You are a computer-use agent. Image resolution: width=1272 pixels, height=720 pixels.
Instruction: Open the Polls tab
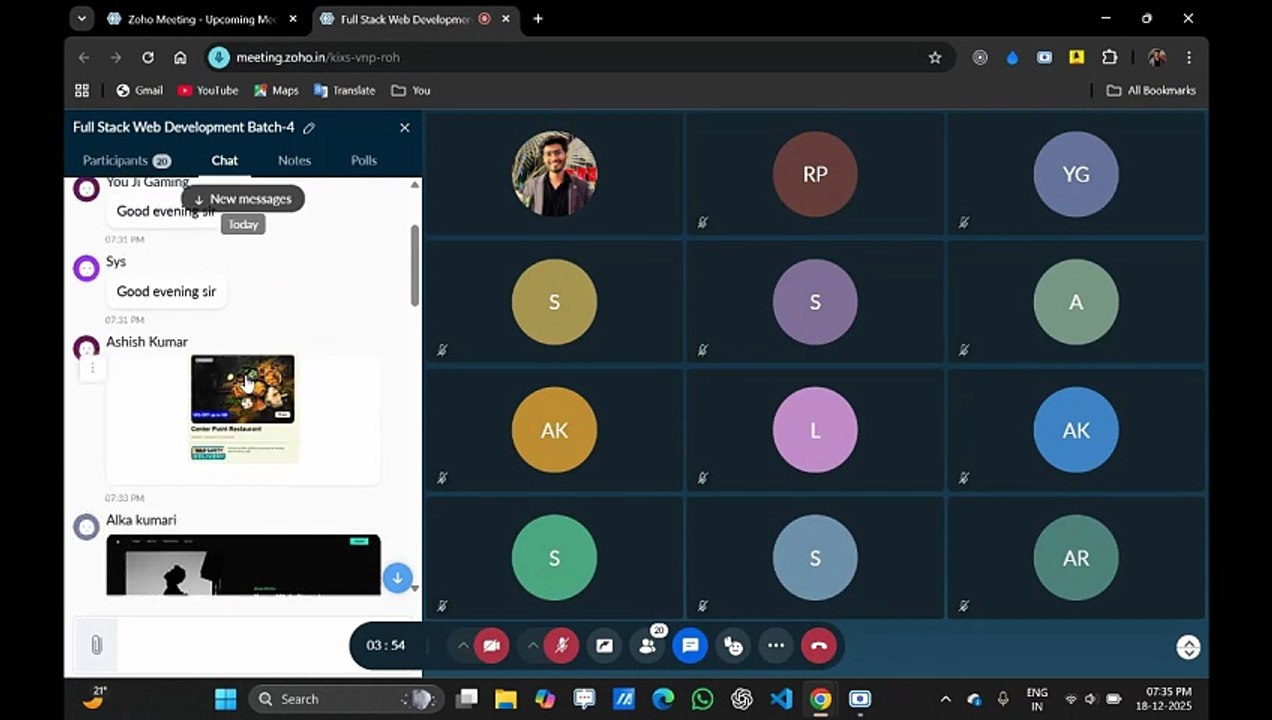click(x=364, y=160)
